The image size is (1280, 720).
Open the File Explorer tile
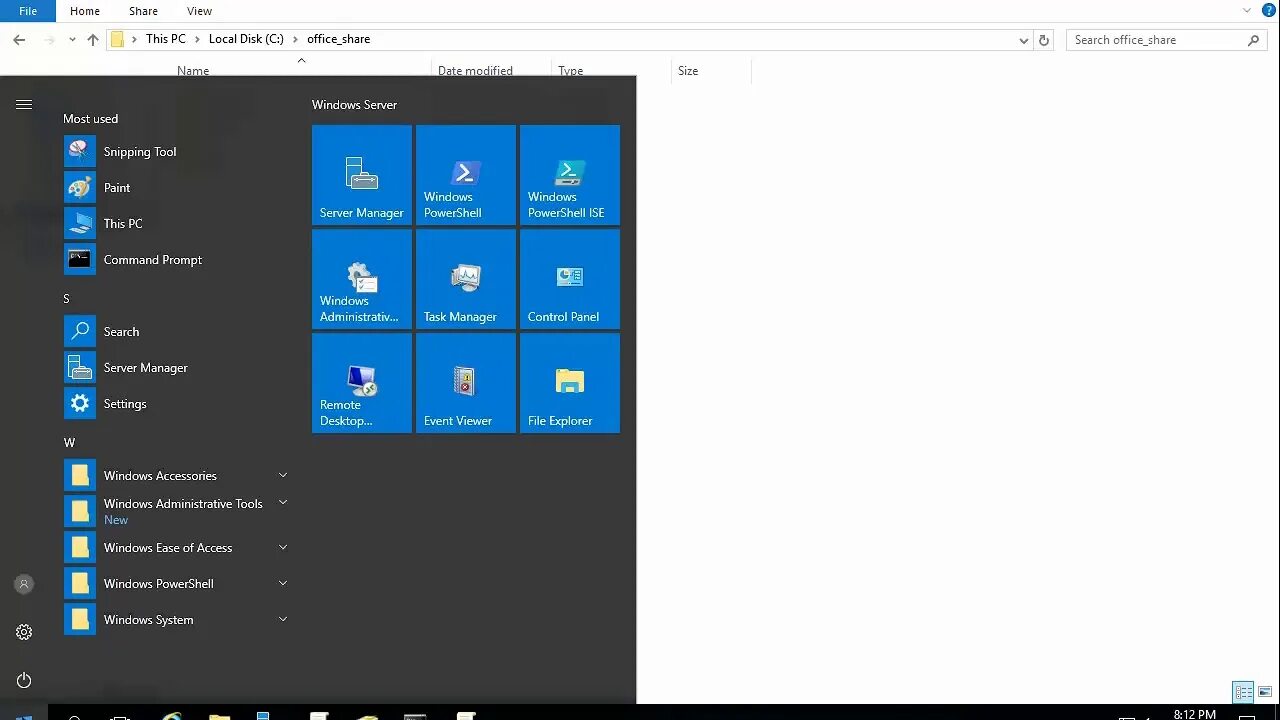coord(570,383)
